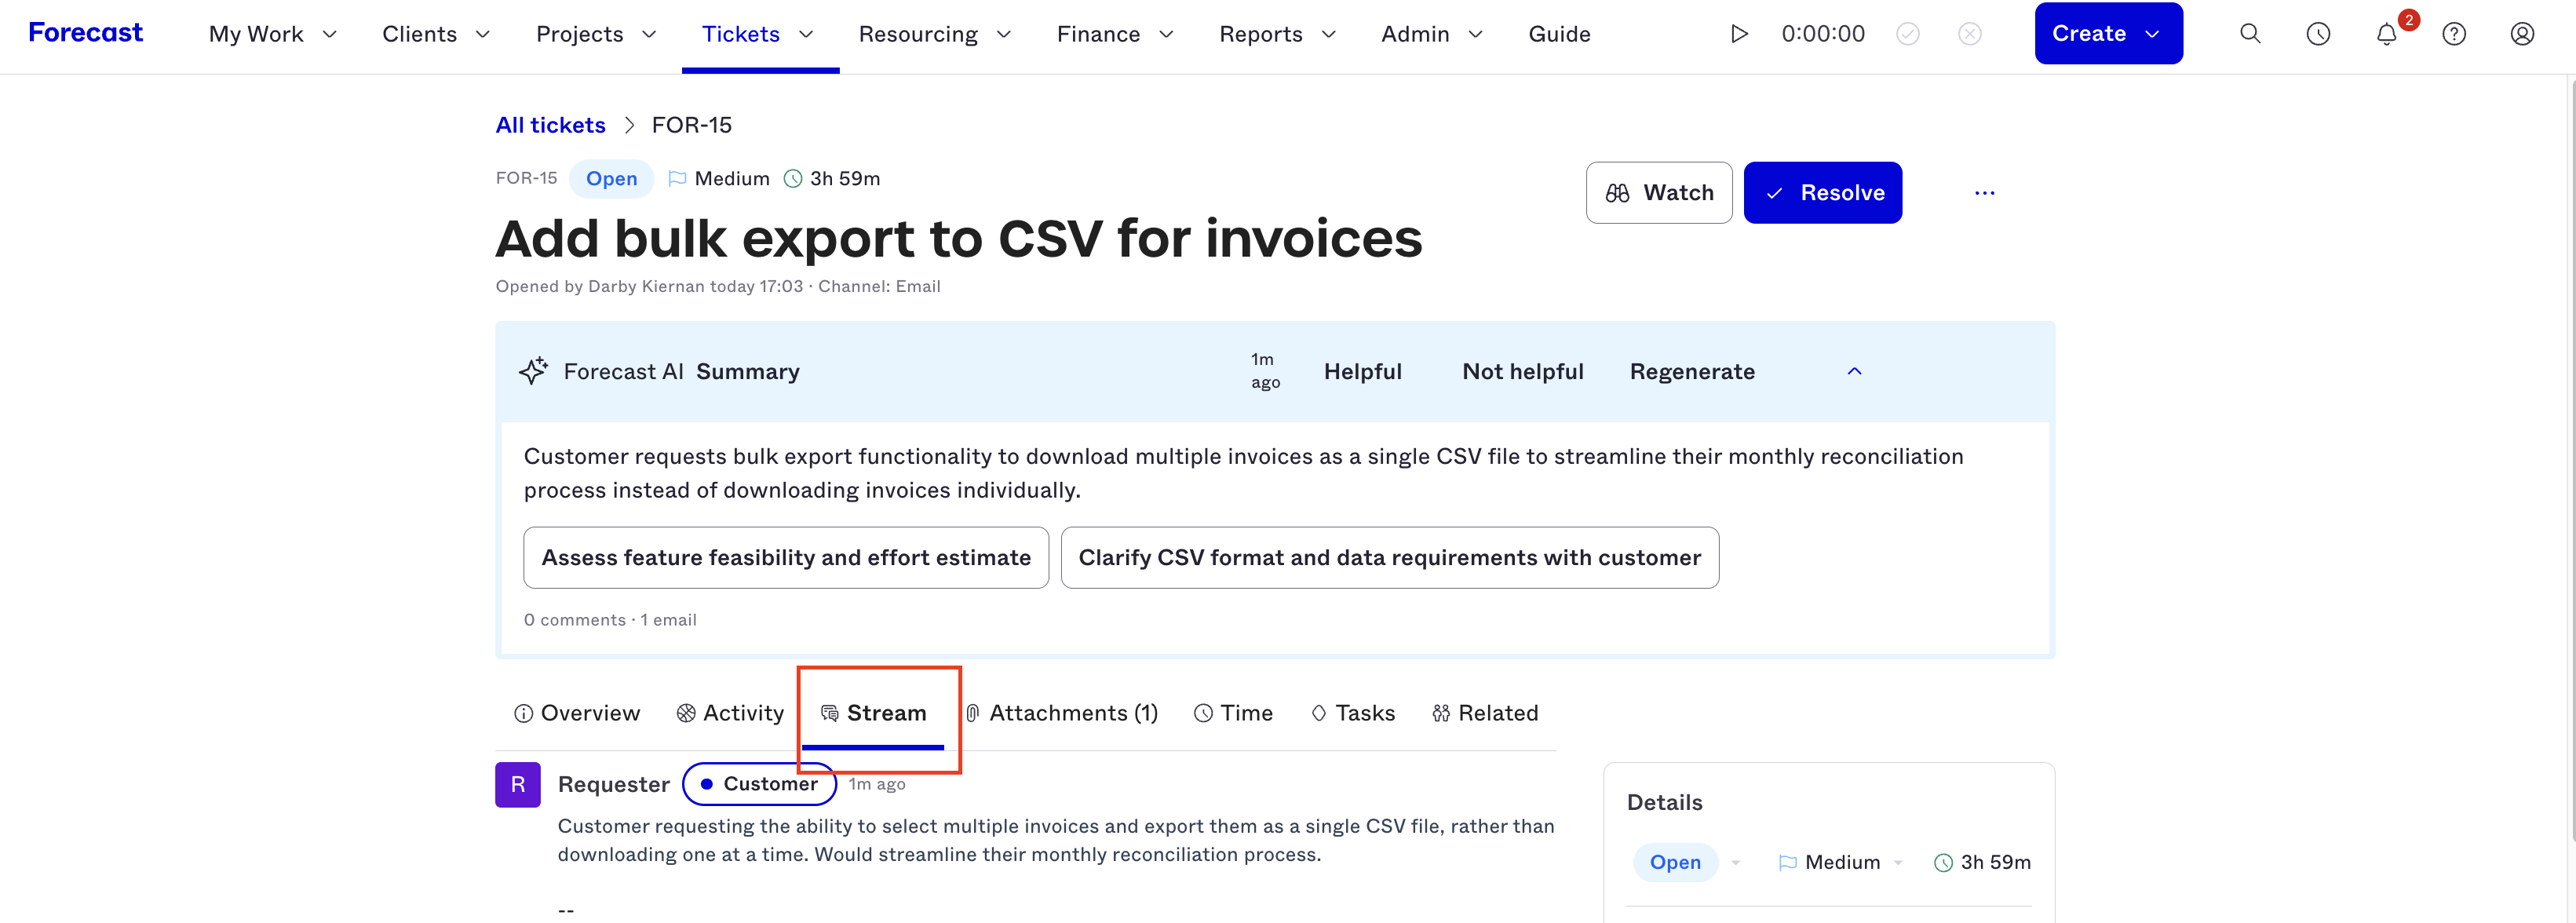Image resolution: width=2576 pixels, height=923 pixels.
Task: Open recent history clock icon
Action: point(2318,34)
